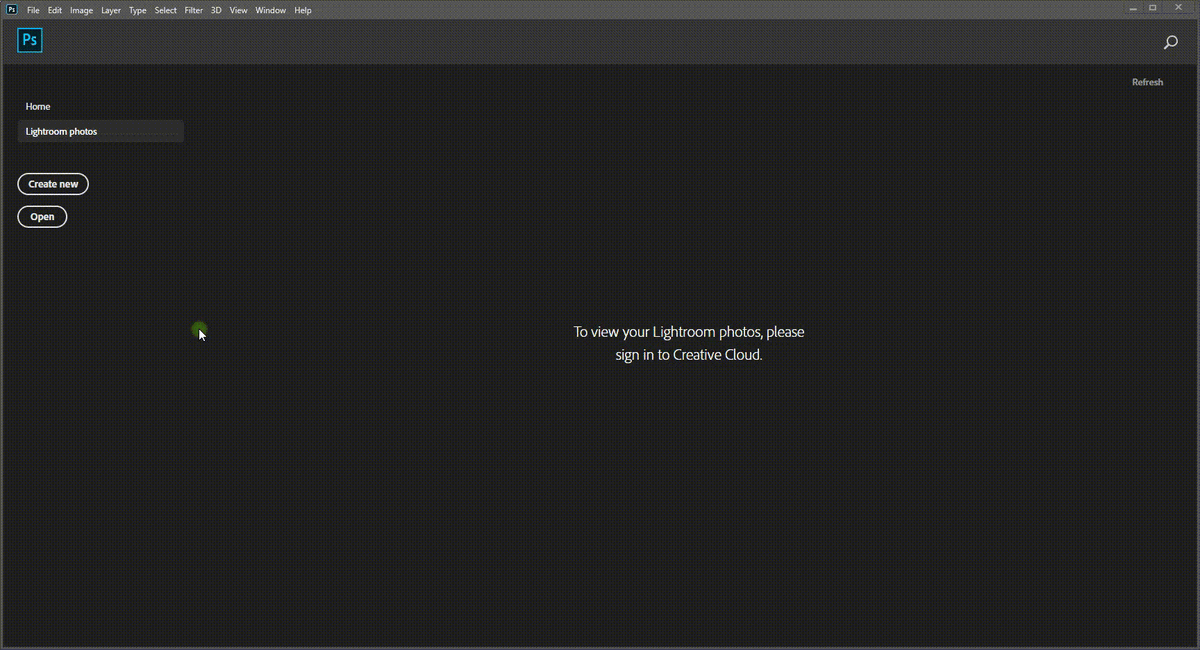Open the Select menu
The width and height of the screenshot is (1200, 650).
click(166, 10)
